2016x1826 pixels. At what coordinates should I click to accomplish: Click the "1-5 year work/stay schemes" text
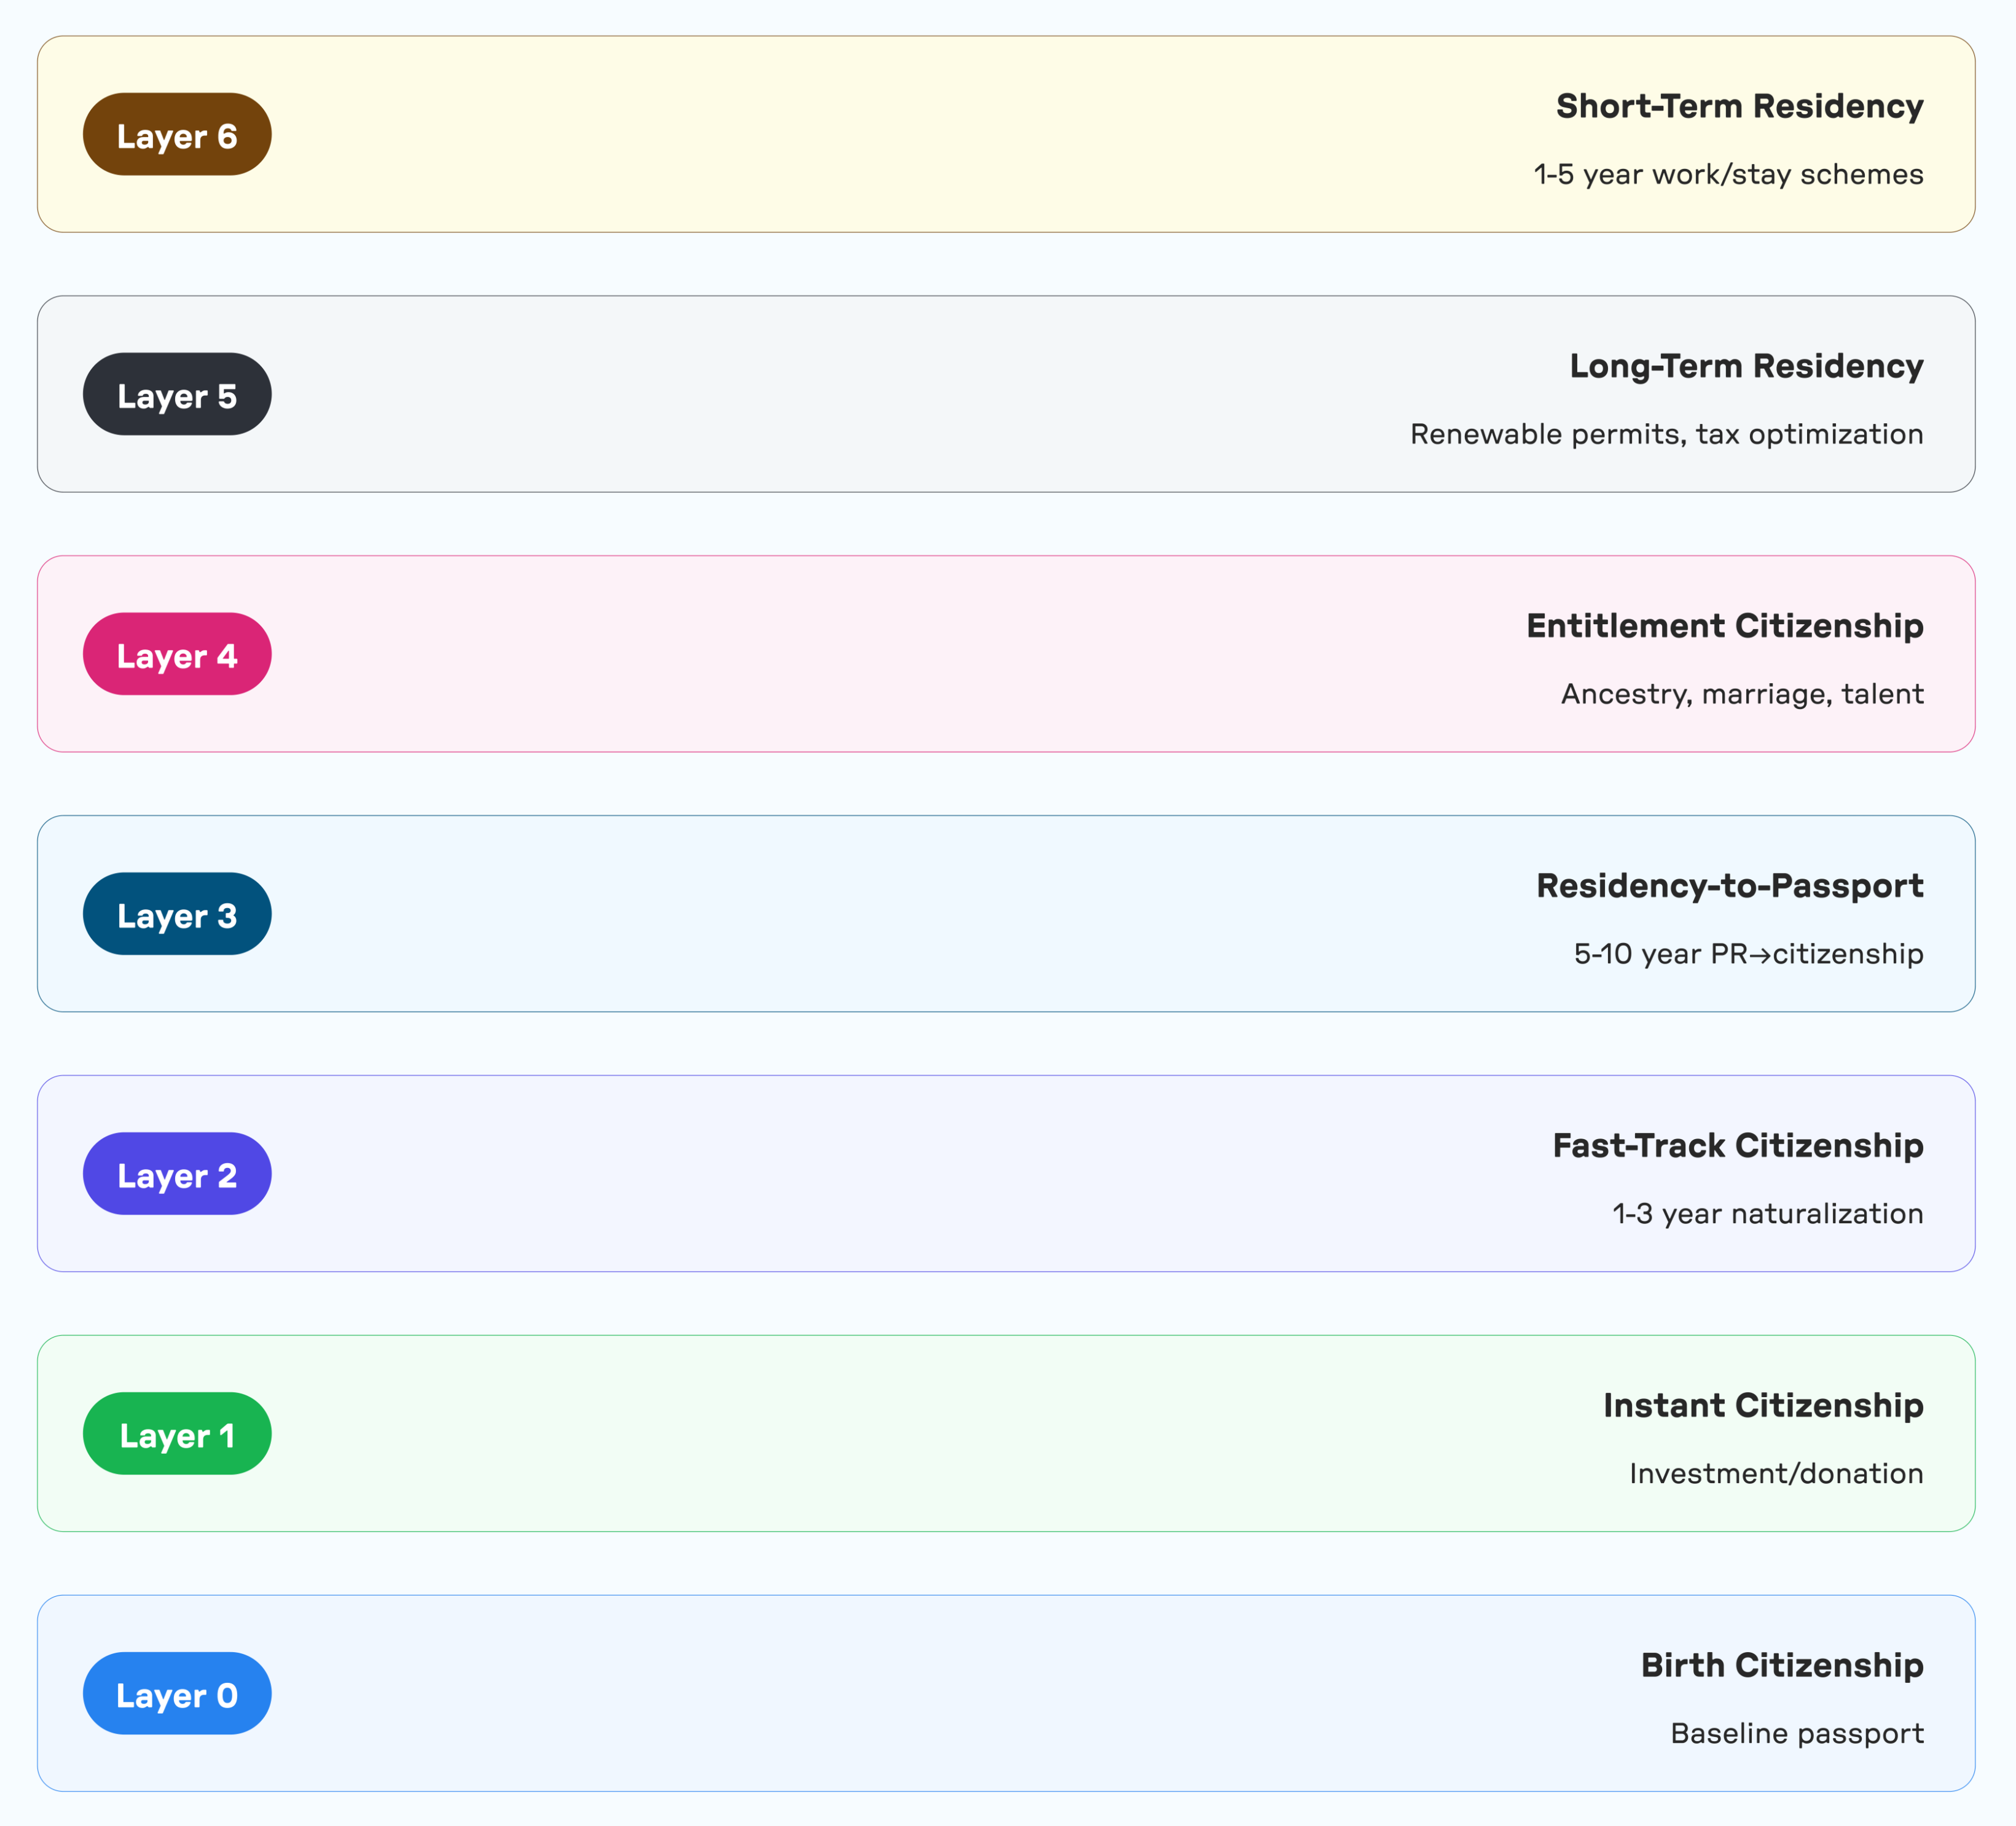pyautogui.click(x=1728, y=175)
